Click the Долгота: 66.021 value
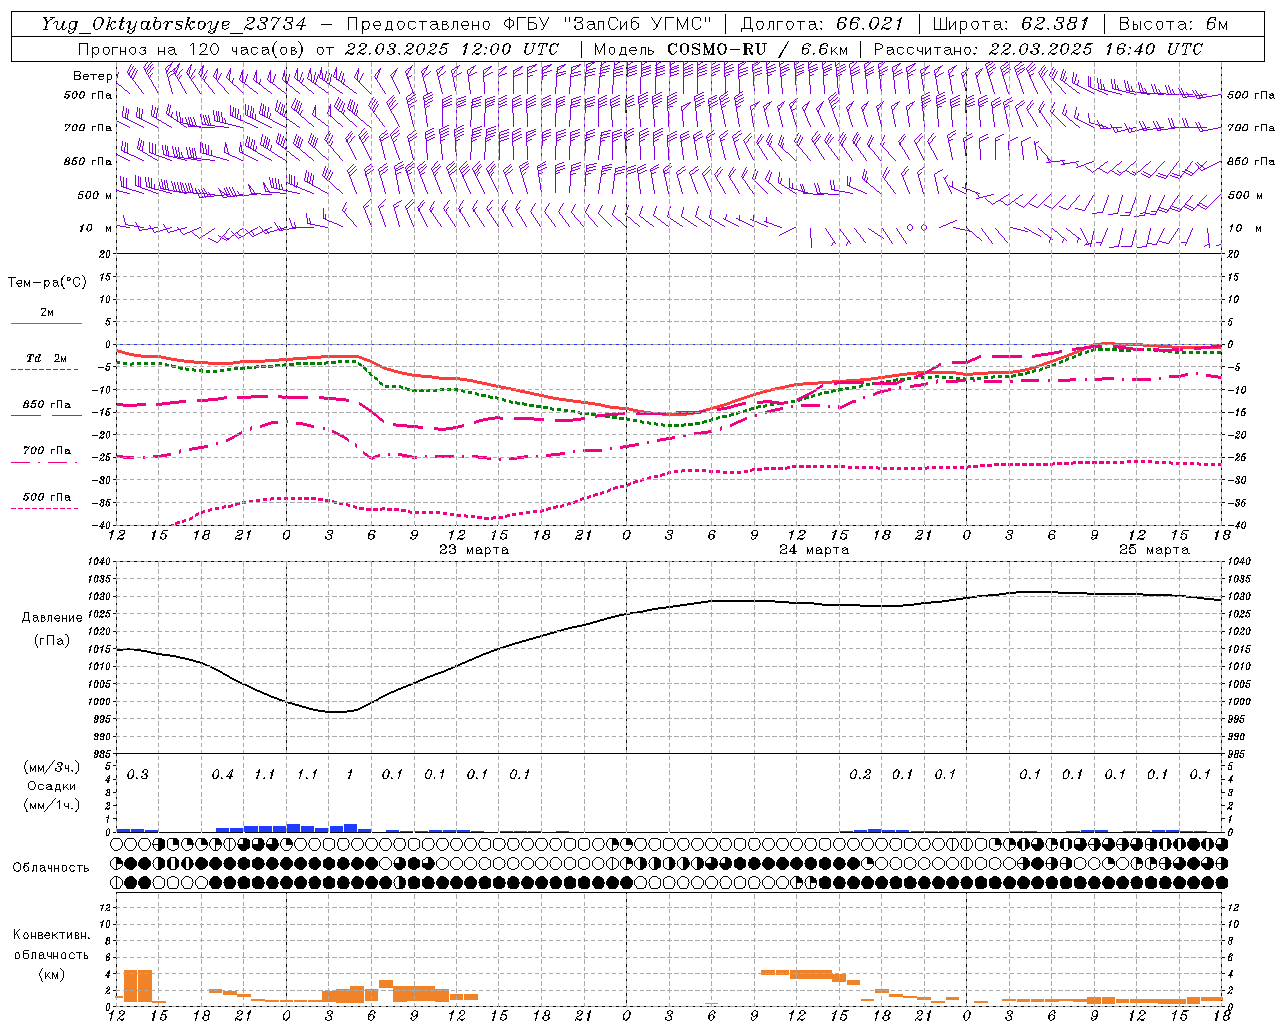Viewport: 1280px width, 1024px height. 822,24
